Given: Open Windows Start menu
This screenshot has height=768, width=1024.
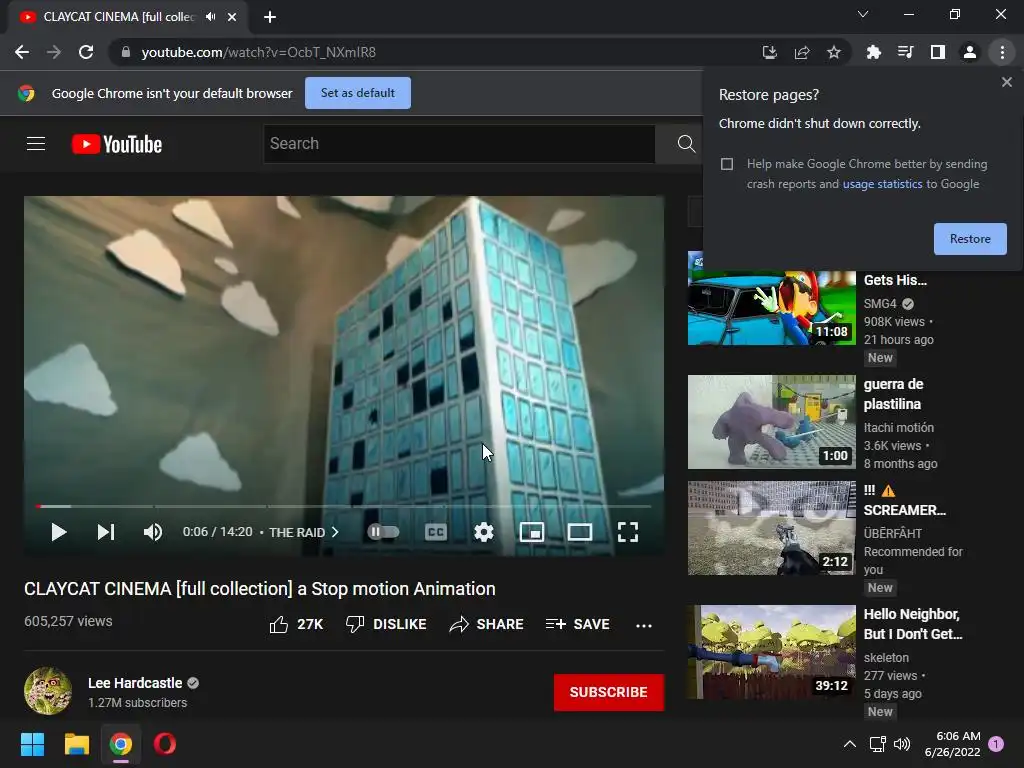Looking at the screenshot, I should [32, 744].
